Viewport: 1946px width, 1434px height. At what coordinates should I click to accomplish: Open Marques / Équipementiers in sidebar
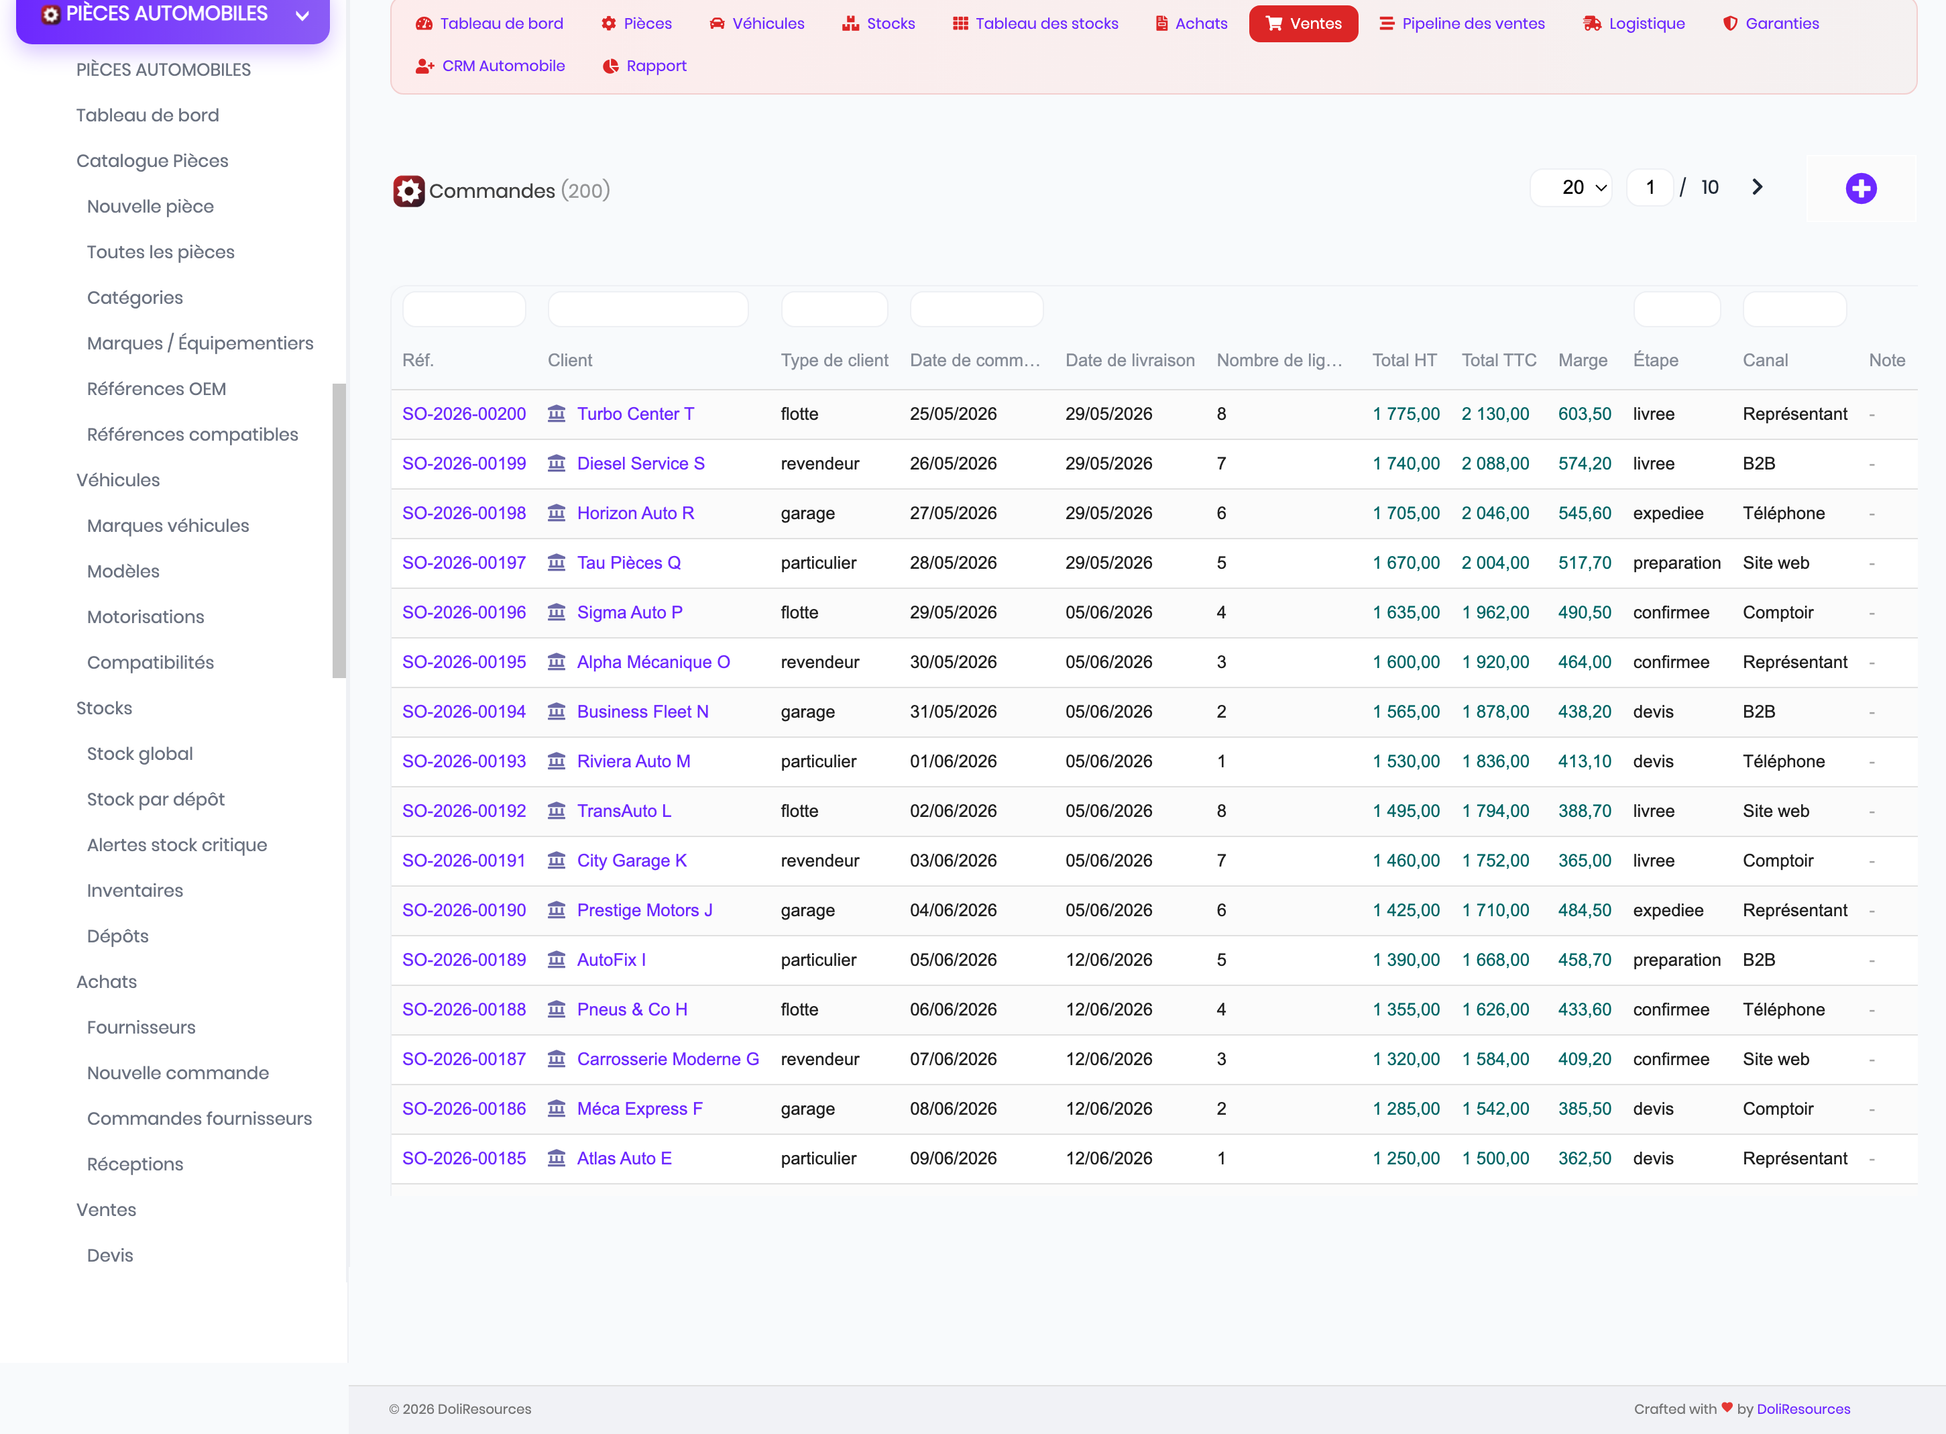[200, 343]
